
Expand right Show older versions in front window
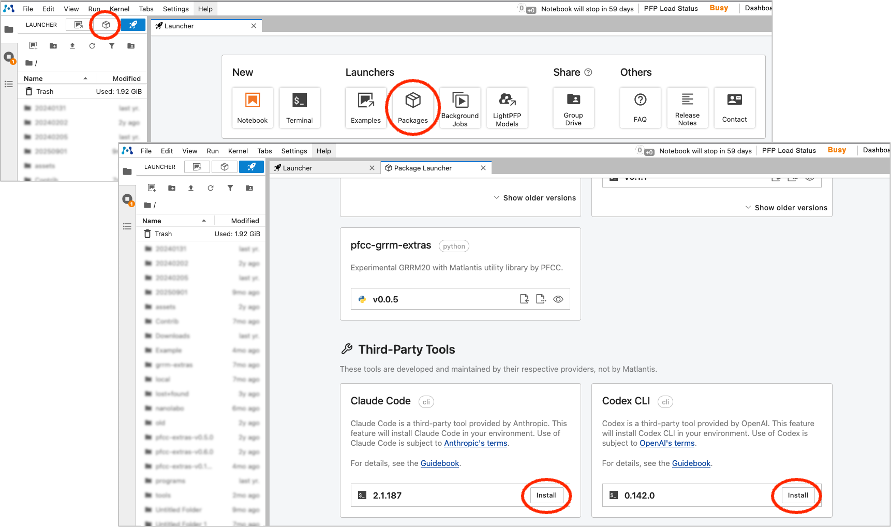[786, 208]
